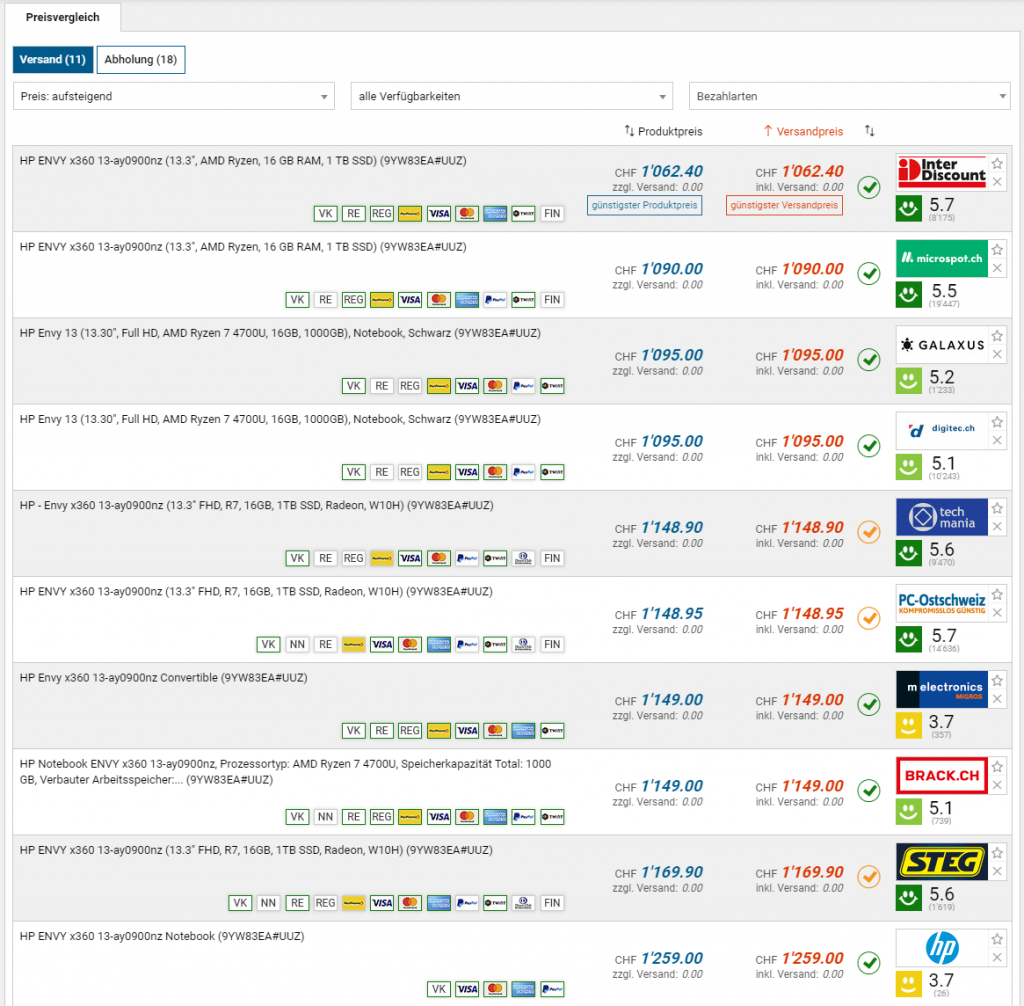Click the Visa icon in Inter Discount row

click(438, 213)
